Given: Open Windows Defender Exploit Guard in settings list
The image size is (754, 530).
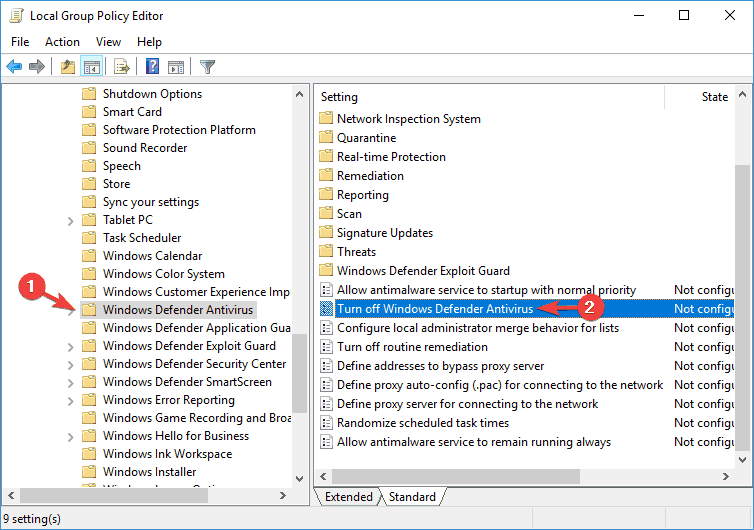Looking at the screenshot, I should coord(423,271).
